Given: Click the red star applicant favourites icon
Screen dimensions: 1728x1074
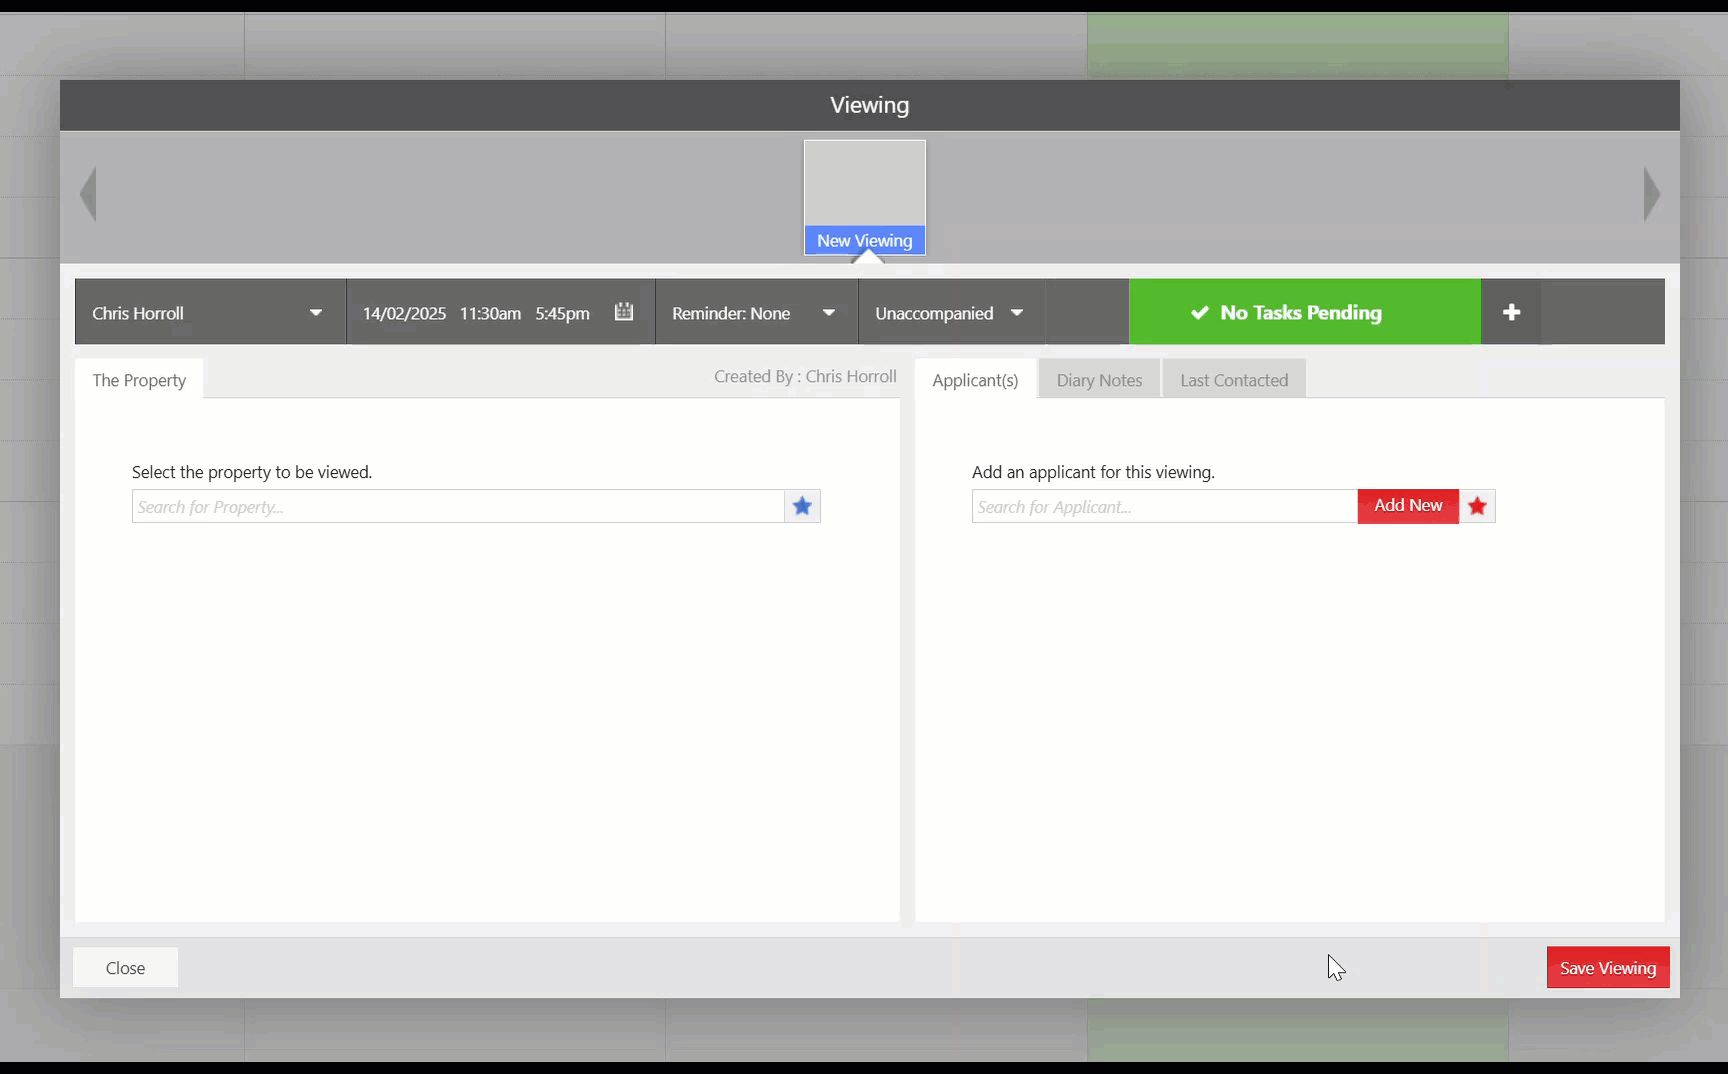Looking at the screenshot, I should pos(1477,506).
